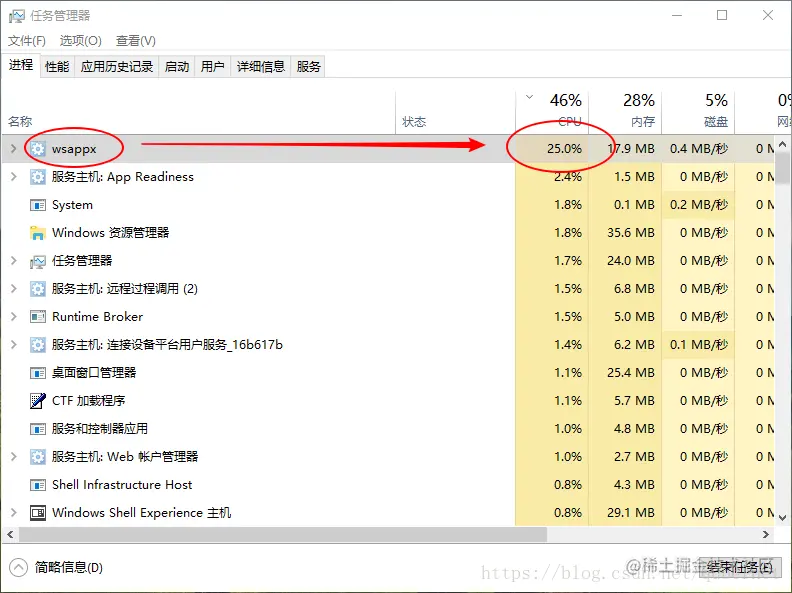Click wsappx 0.4 MB/秒 disk value
Image resolution: width=792 pixels, height=593 pixels.
pyautogui.click(x=699, y=149)
